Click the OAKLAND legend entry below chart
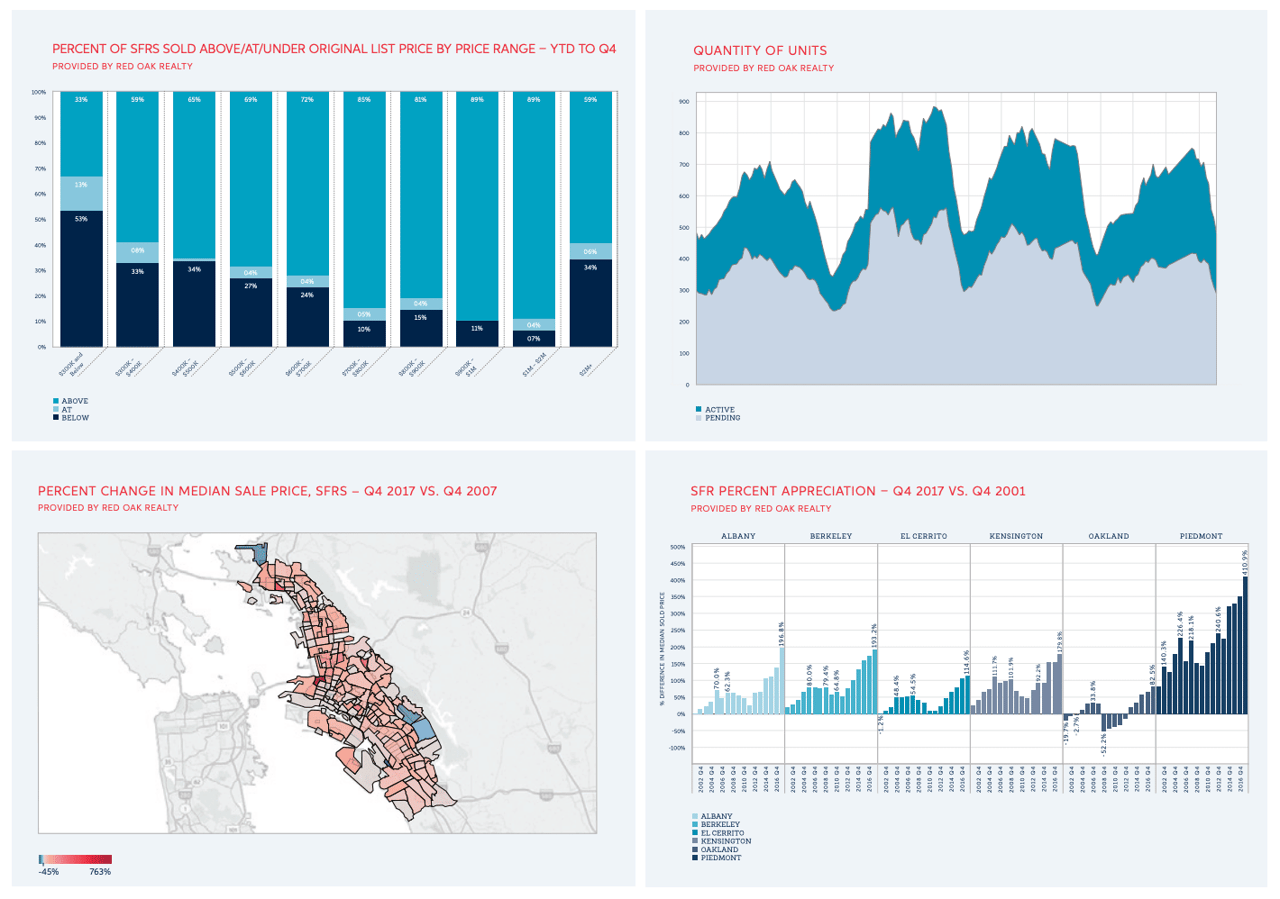 (x=716, y=850)
